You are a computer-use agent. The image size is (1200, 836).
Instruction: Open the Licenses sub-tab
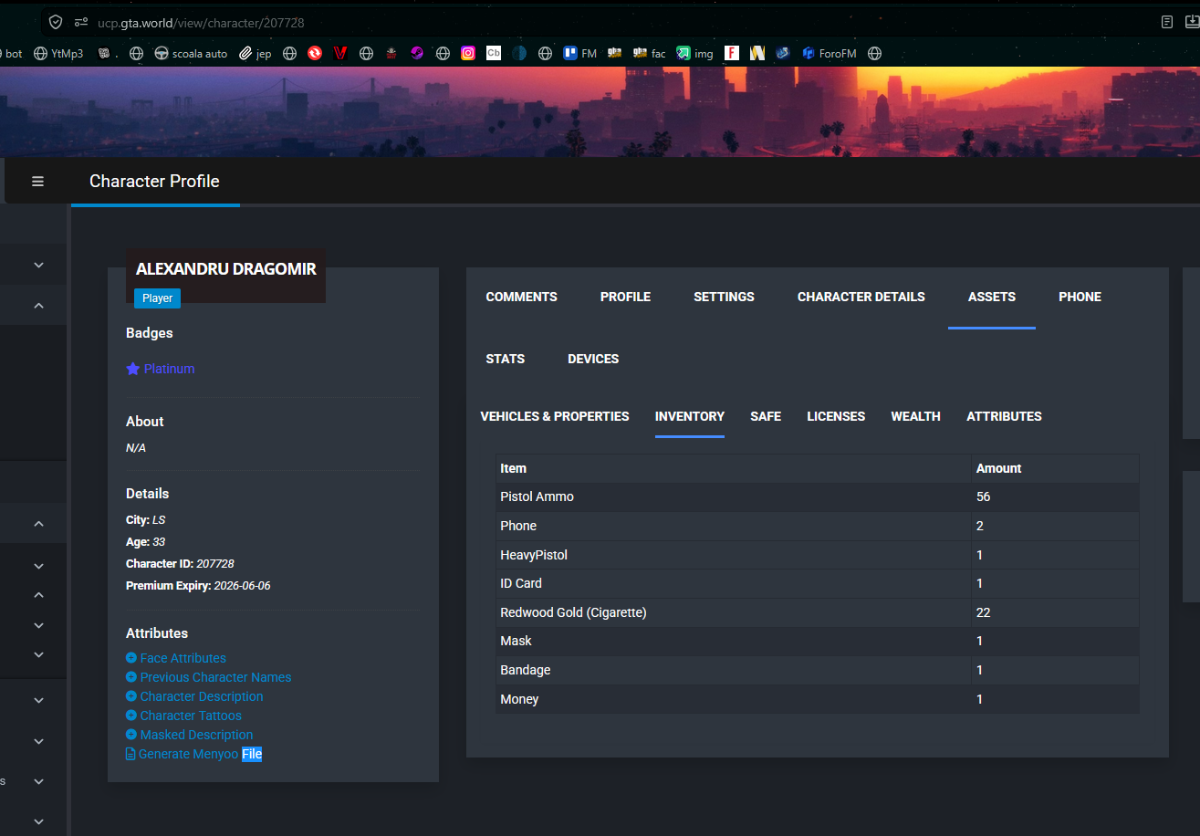pyautogui.click(x=836, y=416)
